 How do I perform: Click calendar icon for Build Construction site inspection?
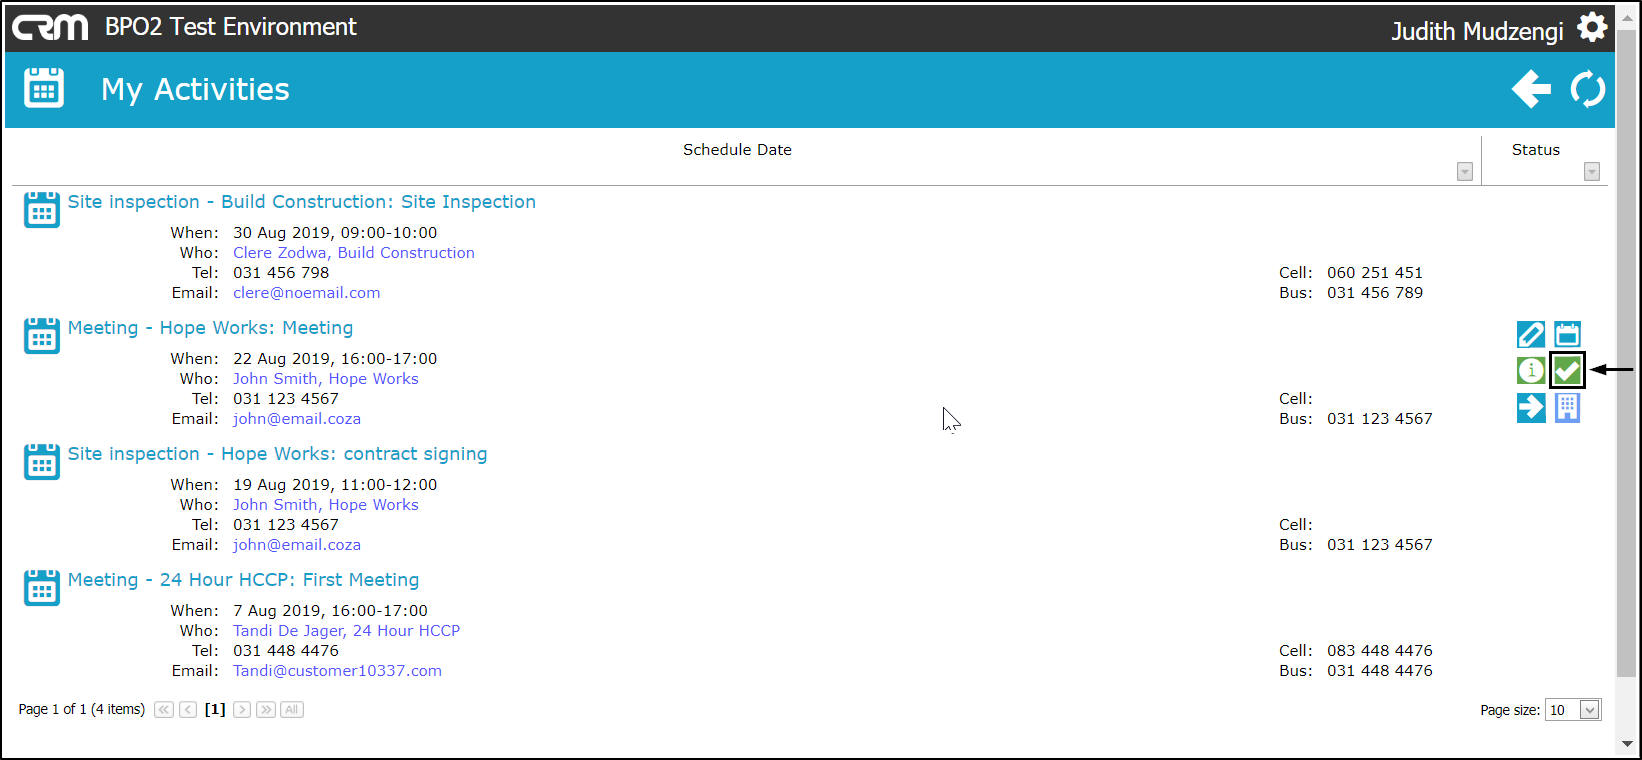[41, 210]
